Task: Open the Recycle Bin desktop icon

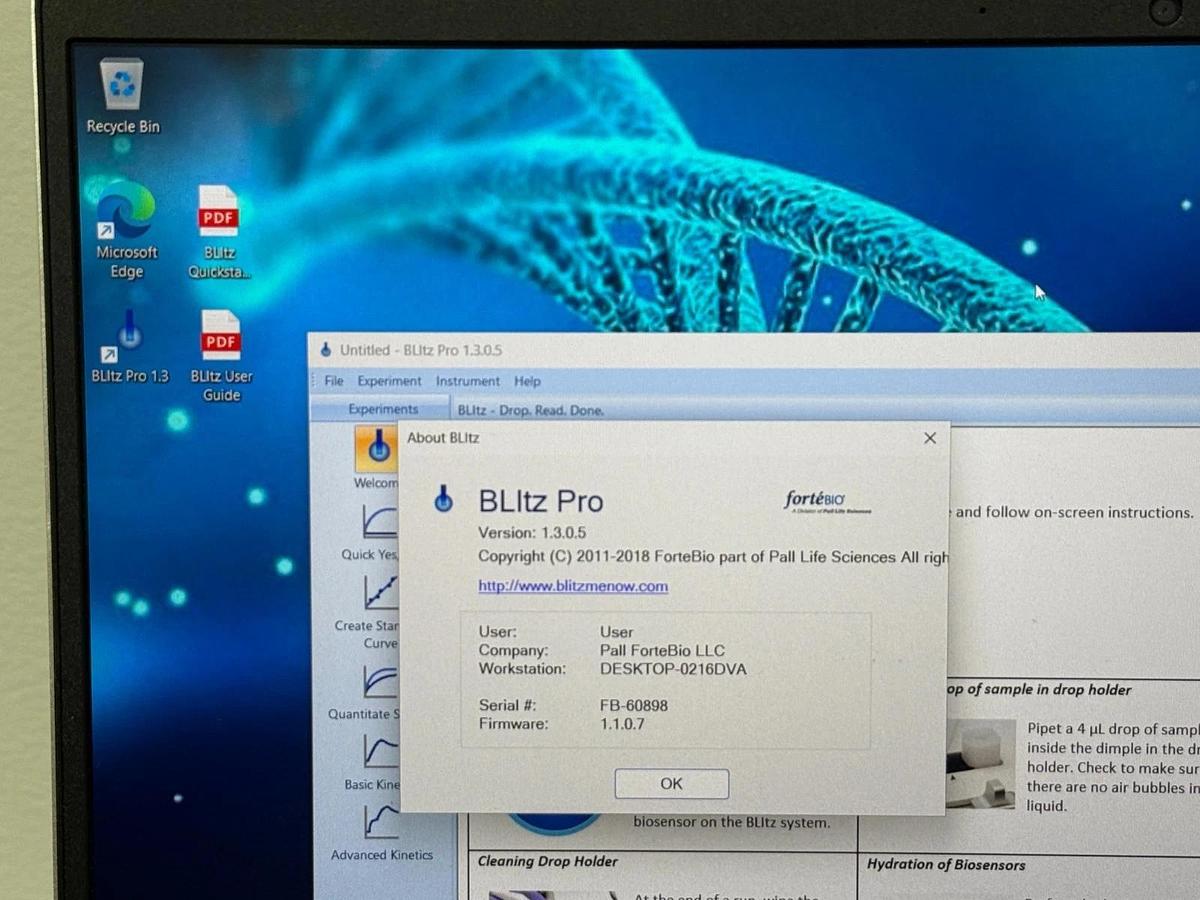Action: [122, 97]
